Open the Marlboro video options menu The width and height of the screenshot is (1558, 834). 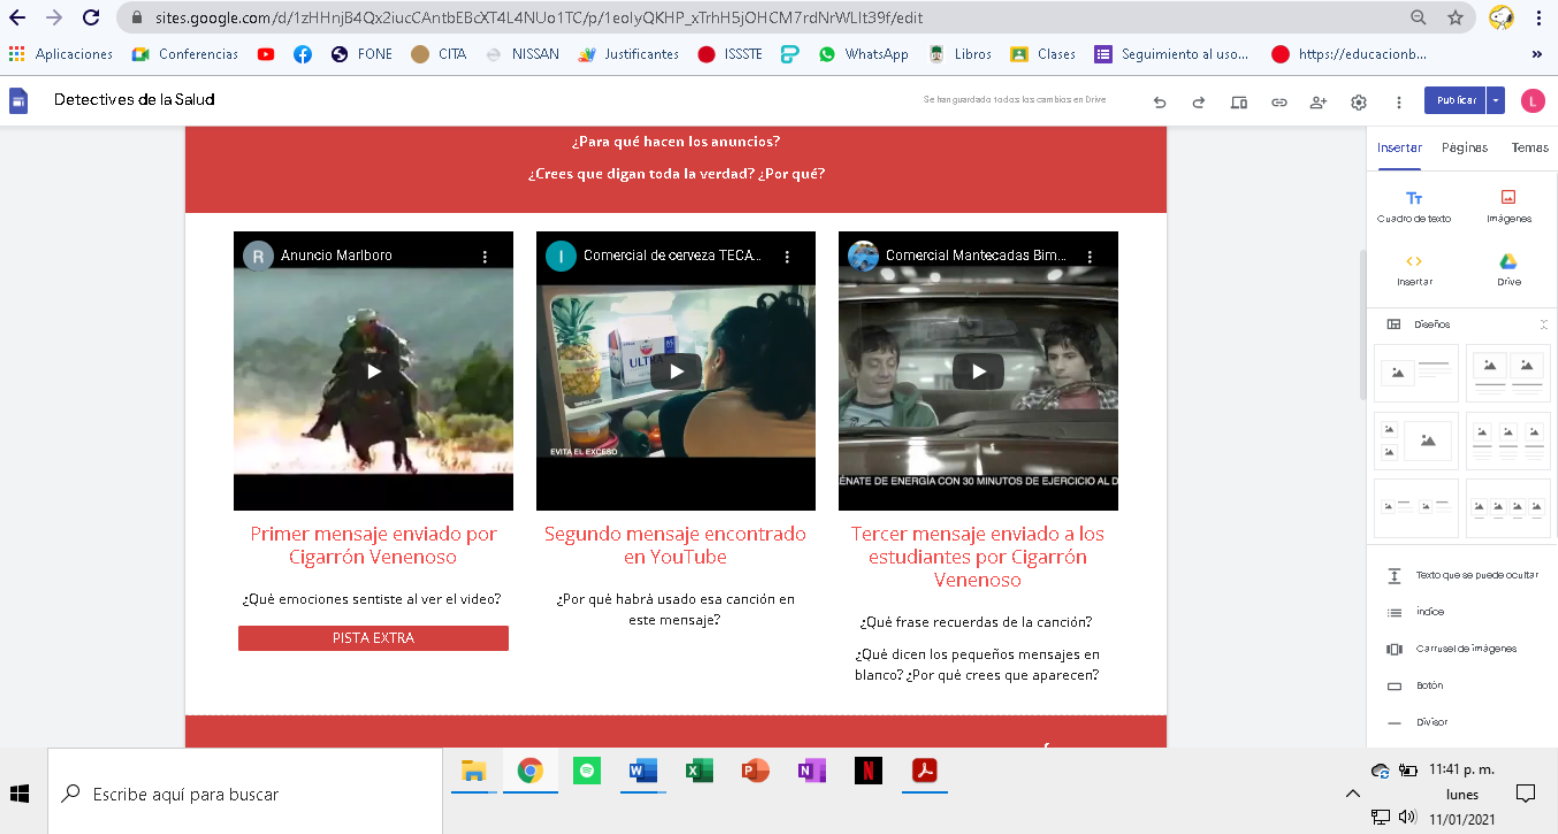tap(485, 257)
